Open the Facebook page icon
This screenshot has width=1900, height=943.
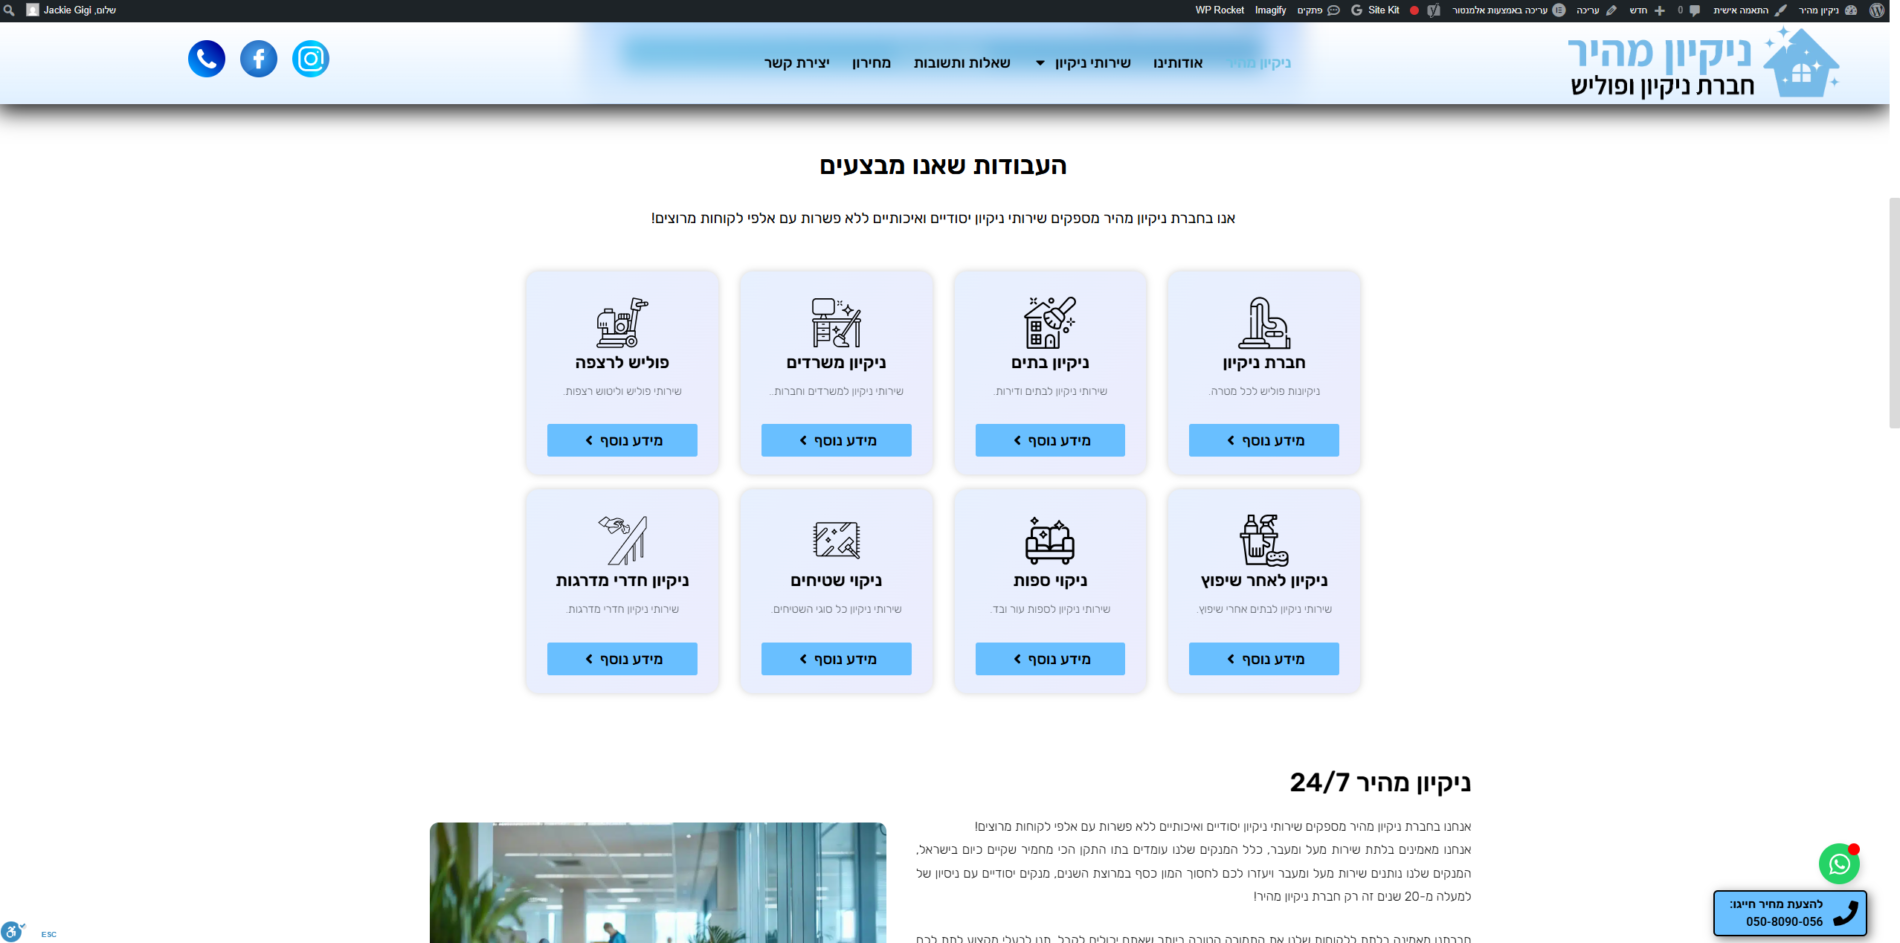pos(259,59)
